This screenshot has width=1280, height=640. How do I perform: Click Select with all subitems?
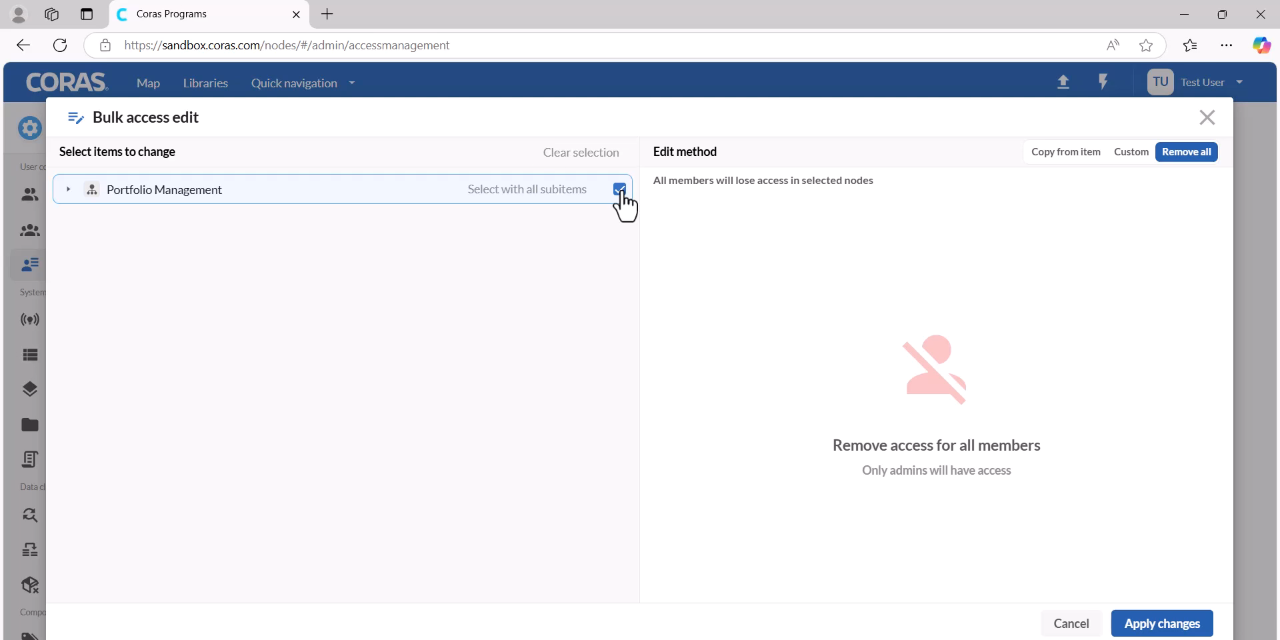click(x=527, y=189)
